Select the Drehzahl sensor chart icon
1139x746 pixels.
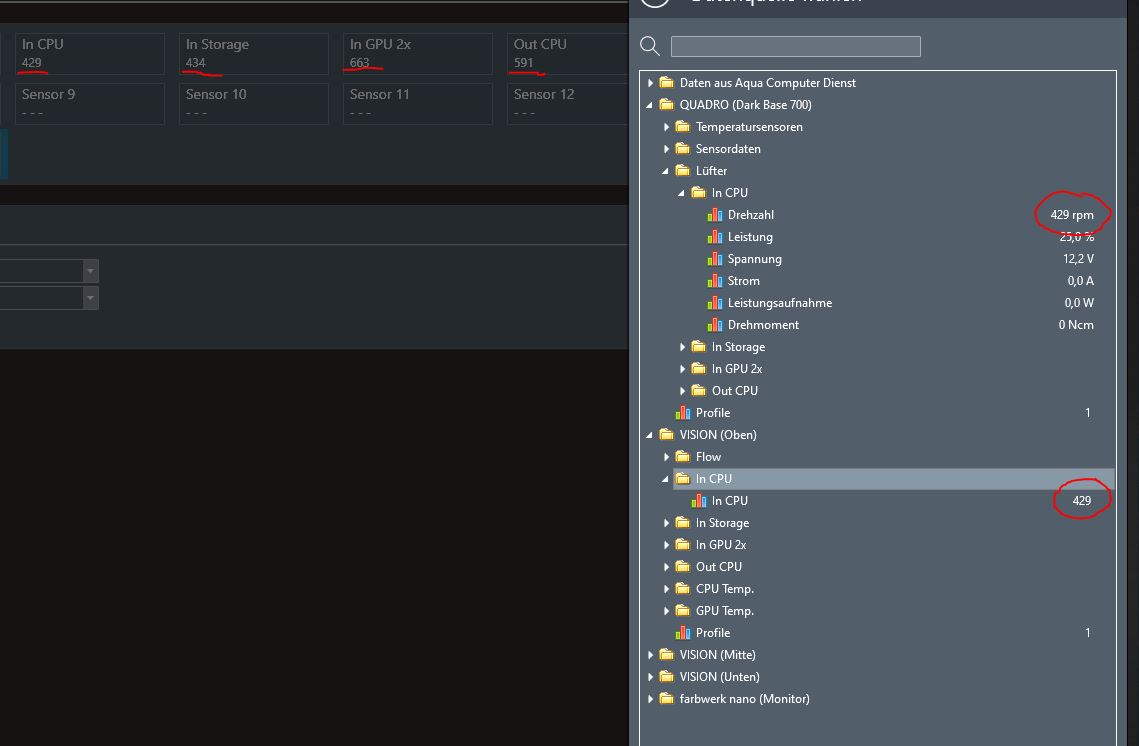pyautogui.click(x=715, y=215)
